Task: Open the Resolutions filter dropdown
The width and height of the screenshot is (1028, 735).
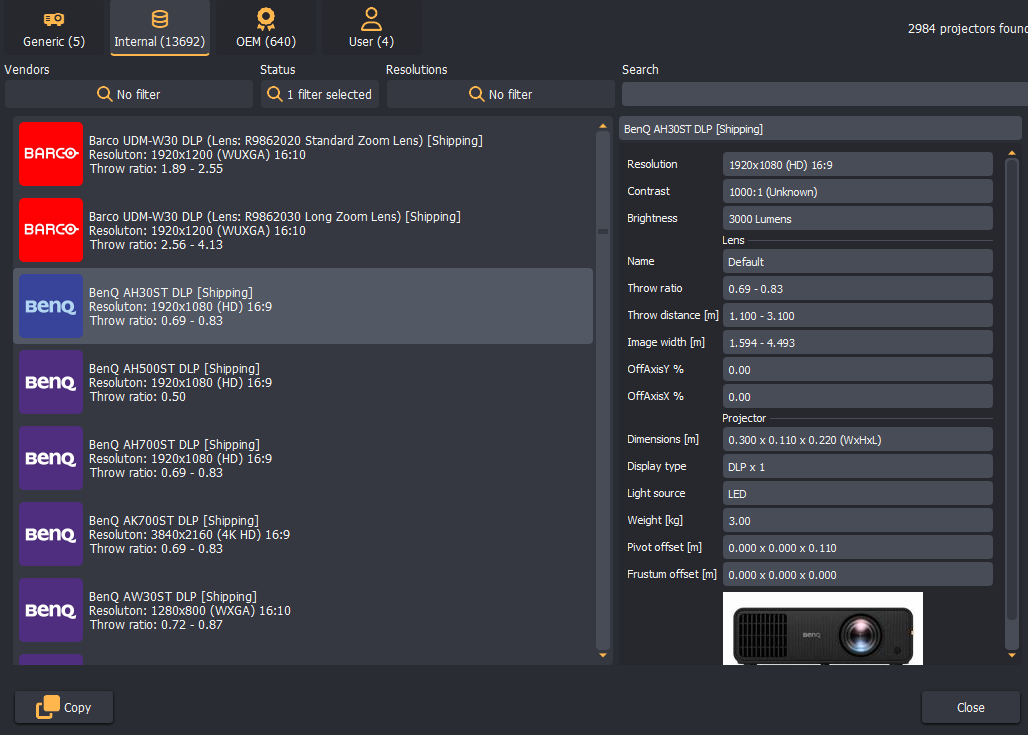Action: tap(500, 94)
